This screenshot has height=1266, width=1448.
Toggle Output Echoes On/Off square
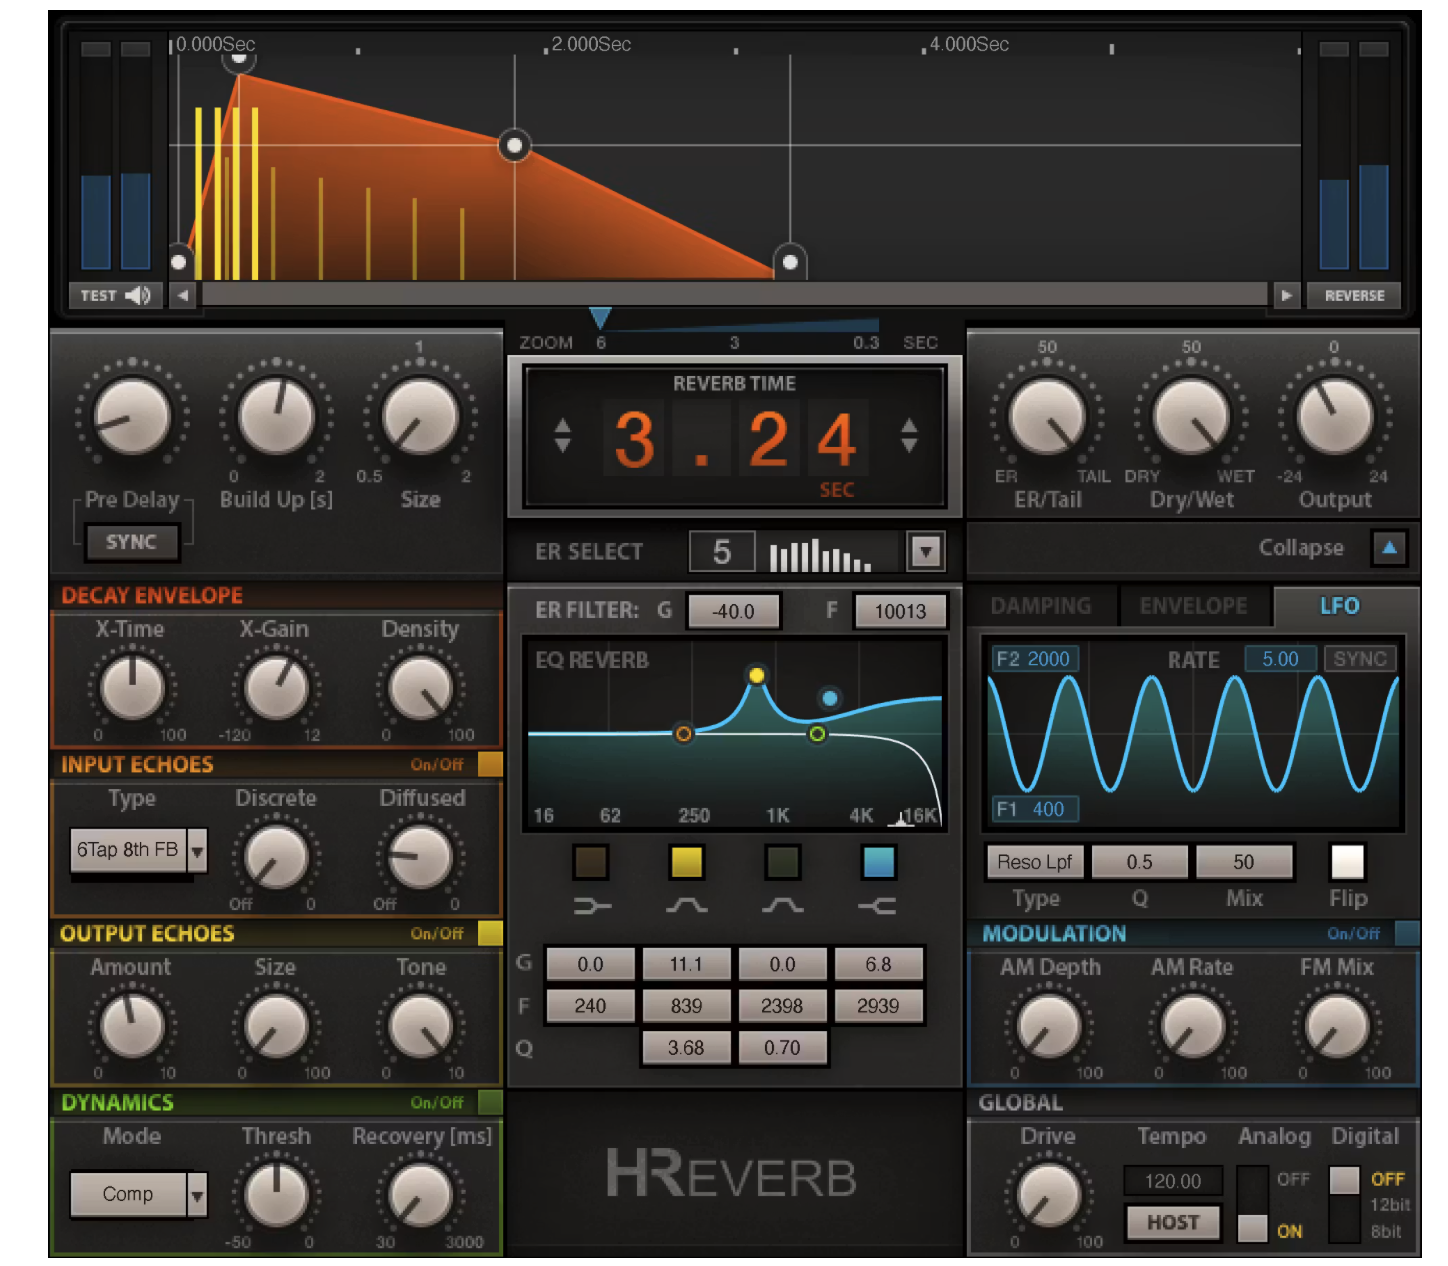click(x=490, y=933)
